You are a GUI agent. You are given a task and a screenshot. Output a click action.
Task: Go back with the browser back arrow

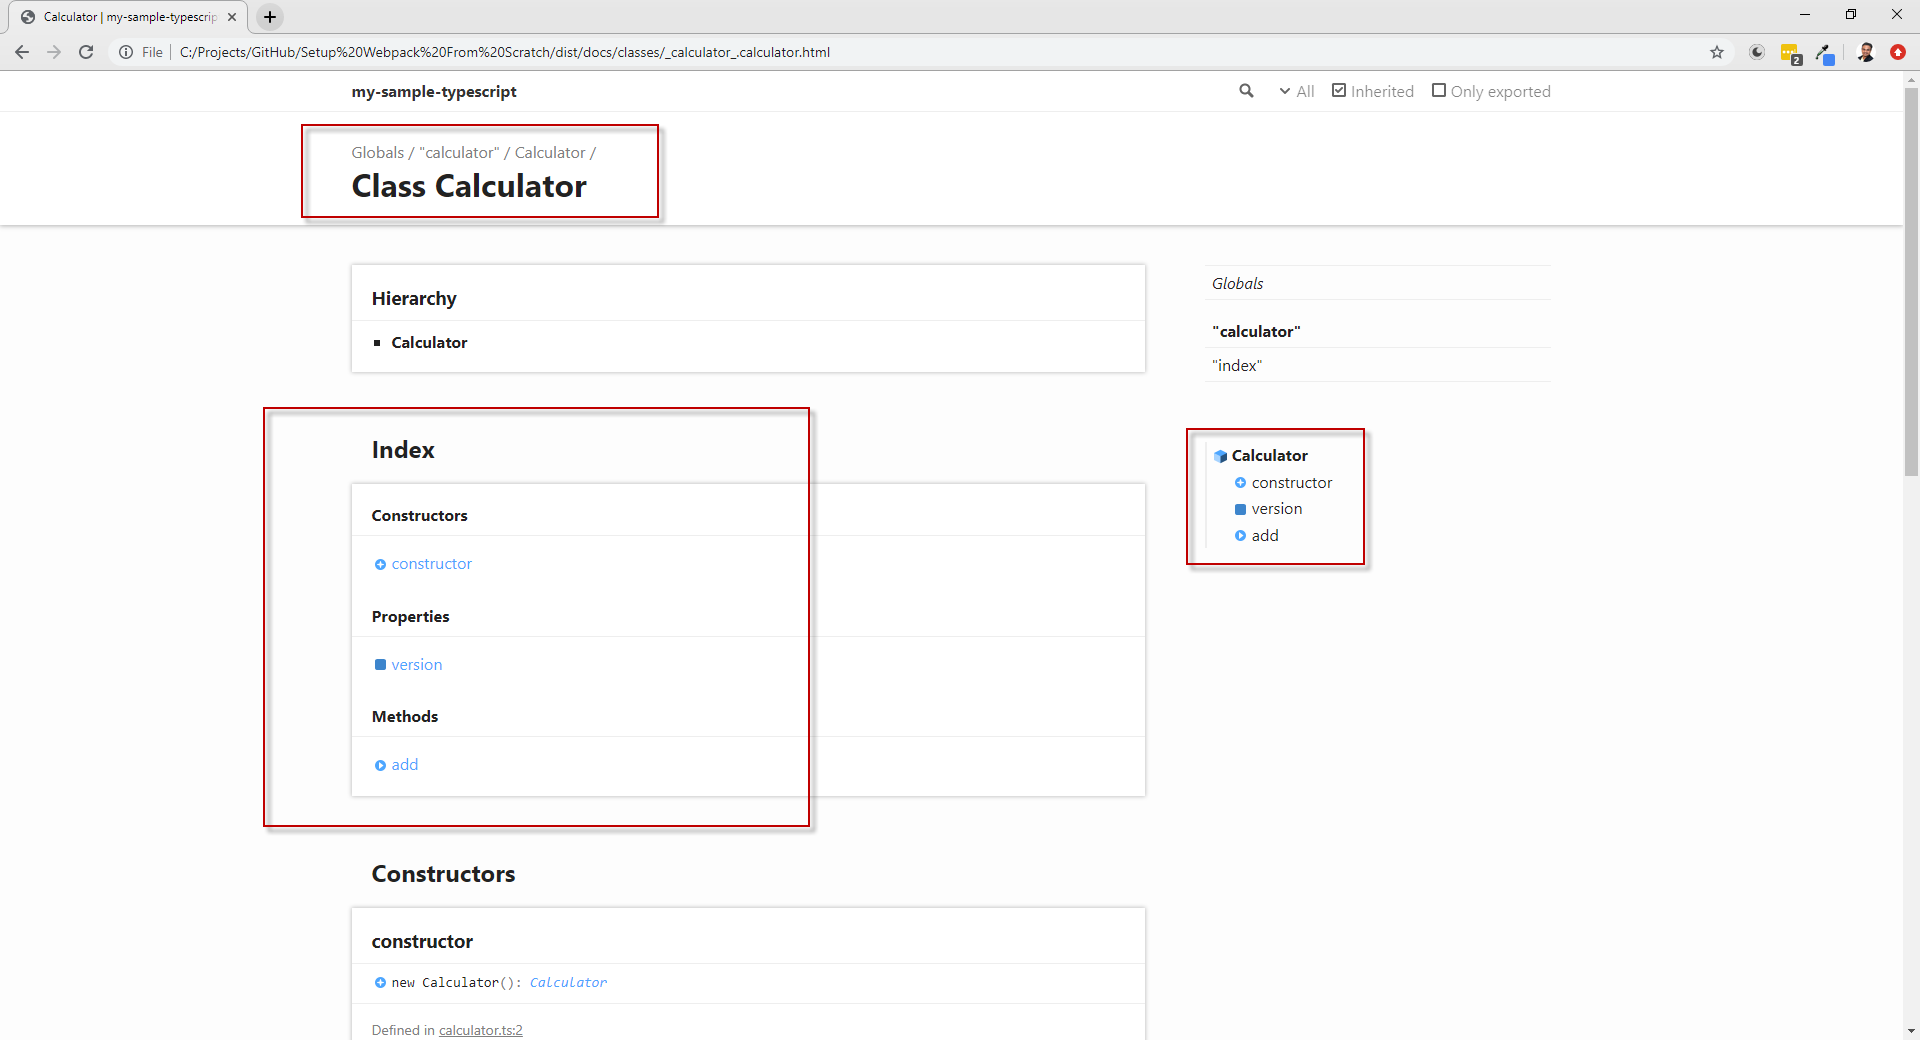[22, 52]
